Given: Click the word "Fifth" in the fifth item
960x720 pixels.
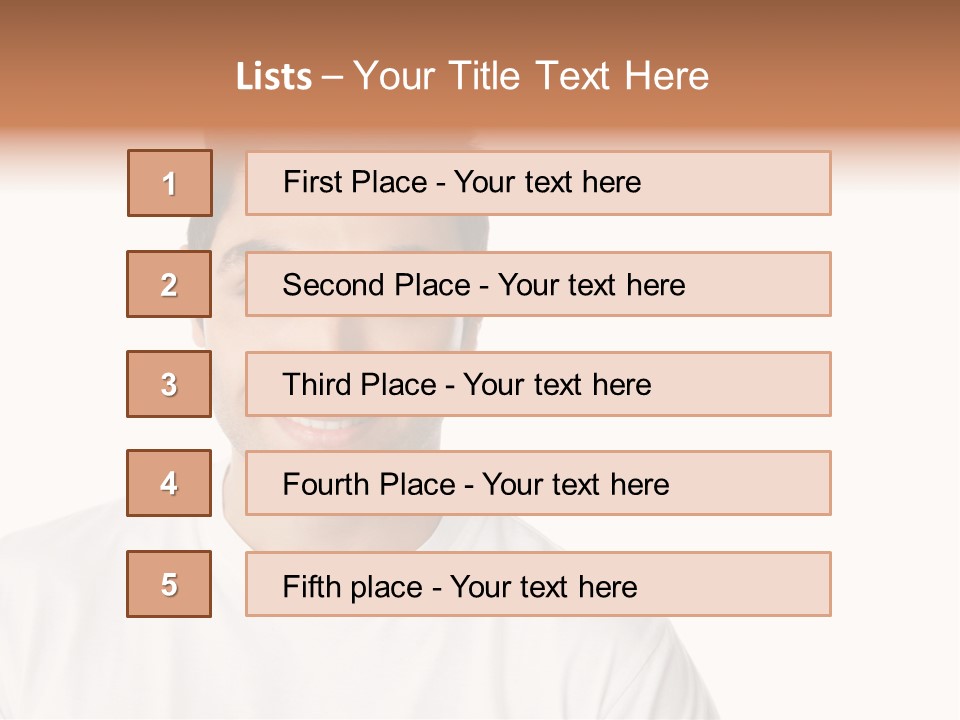Looking at the screenshot, I should 312,586.
